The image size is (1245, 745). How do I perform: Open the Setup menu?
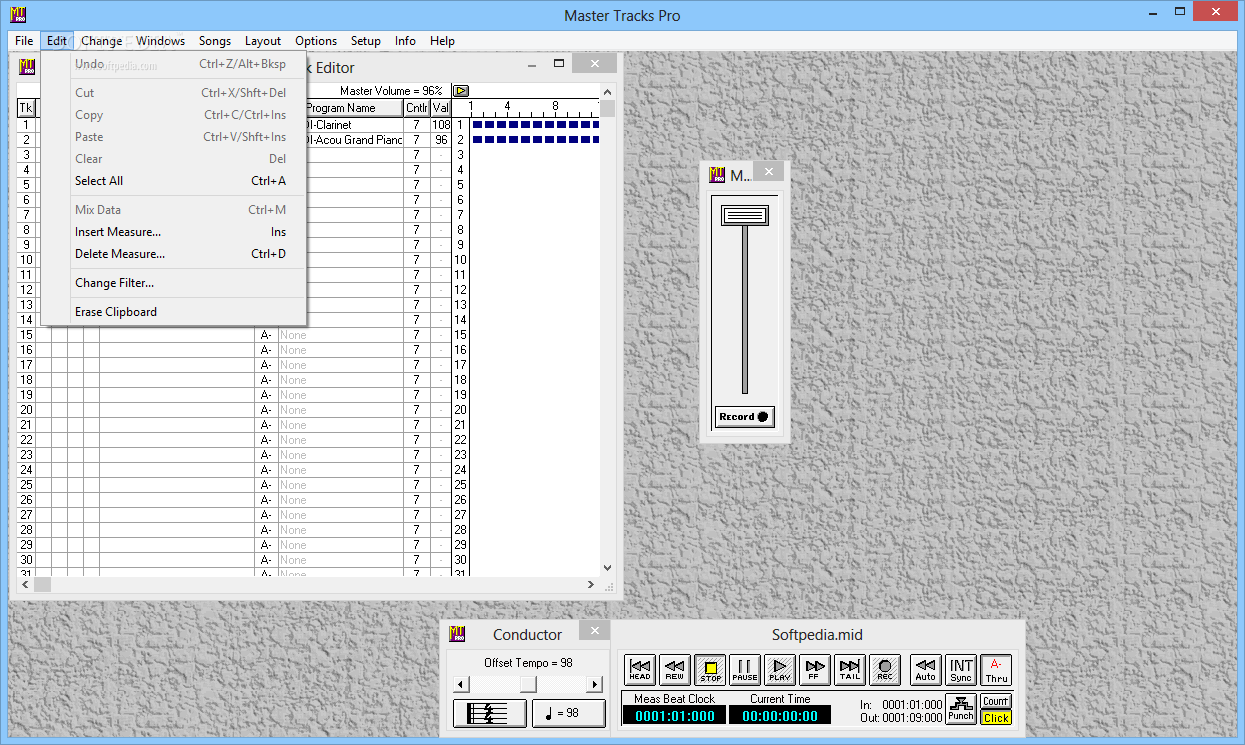(366, 41)
